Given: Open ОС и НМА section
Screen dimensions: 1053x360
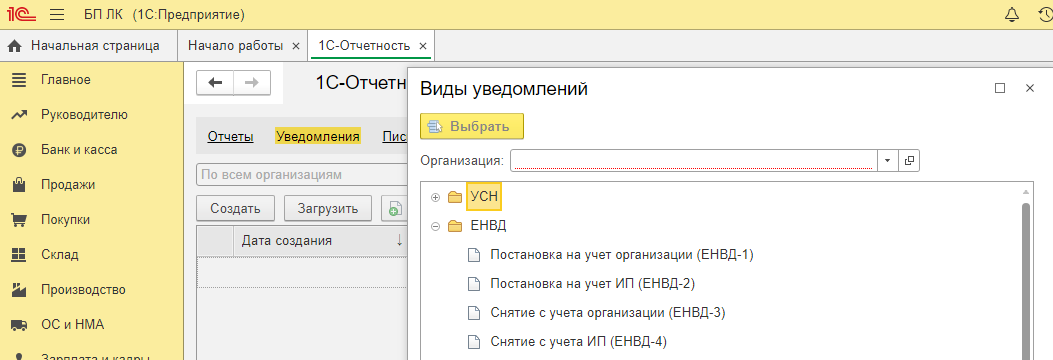Looking at the screenshot, I should click(73, 324).
